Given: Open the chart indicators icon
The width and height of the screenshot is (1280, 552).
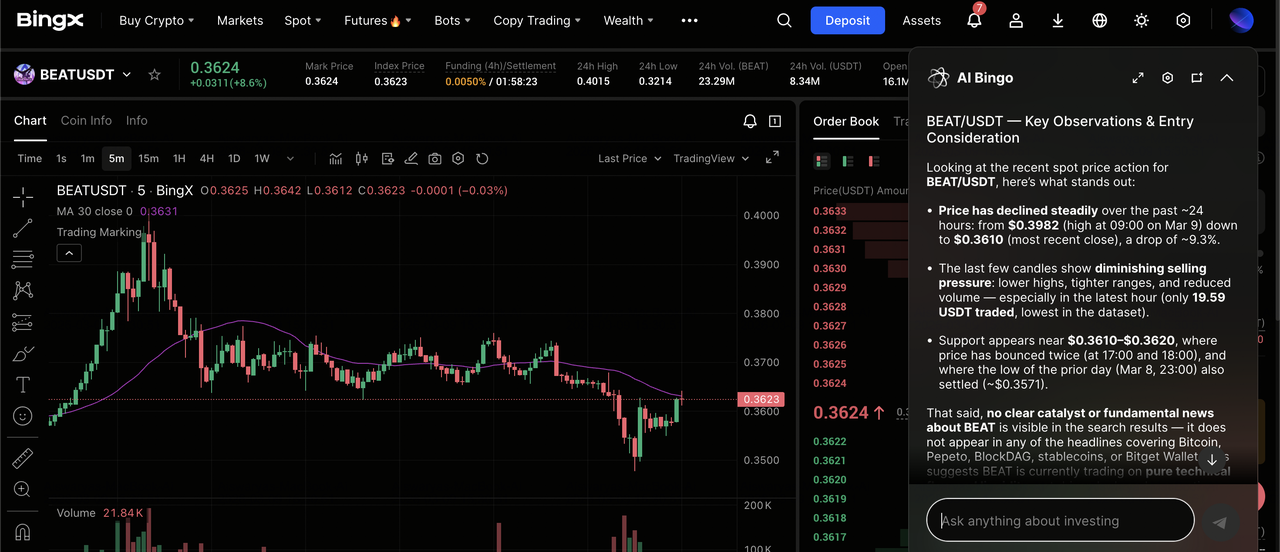Looking at the screenshot, I should pos(336,158).
